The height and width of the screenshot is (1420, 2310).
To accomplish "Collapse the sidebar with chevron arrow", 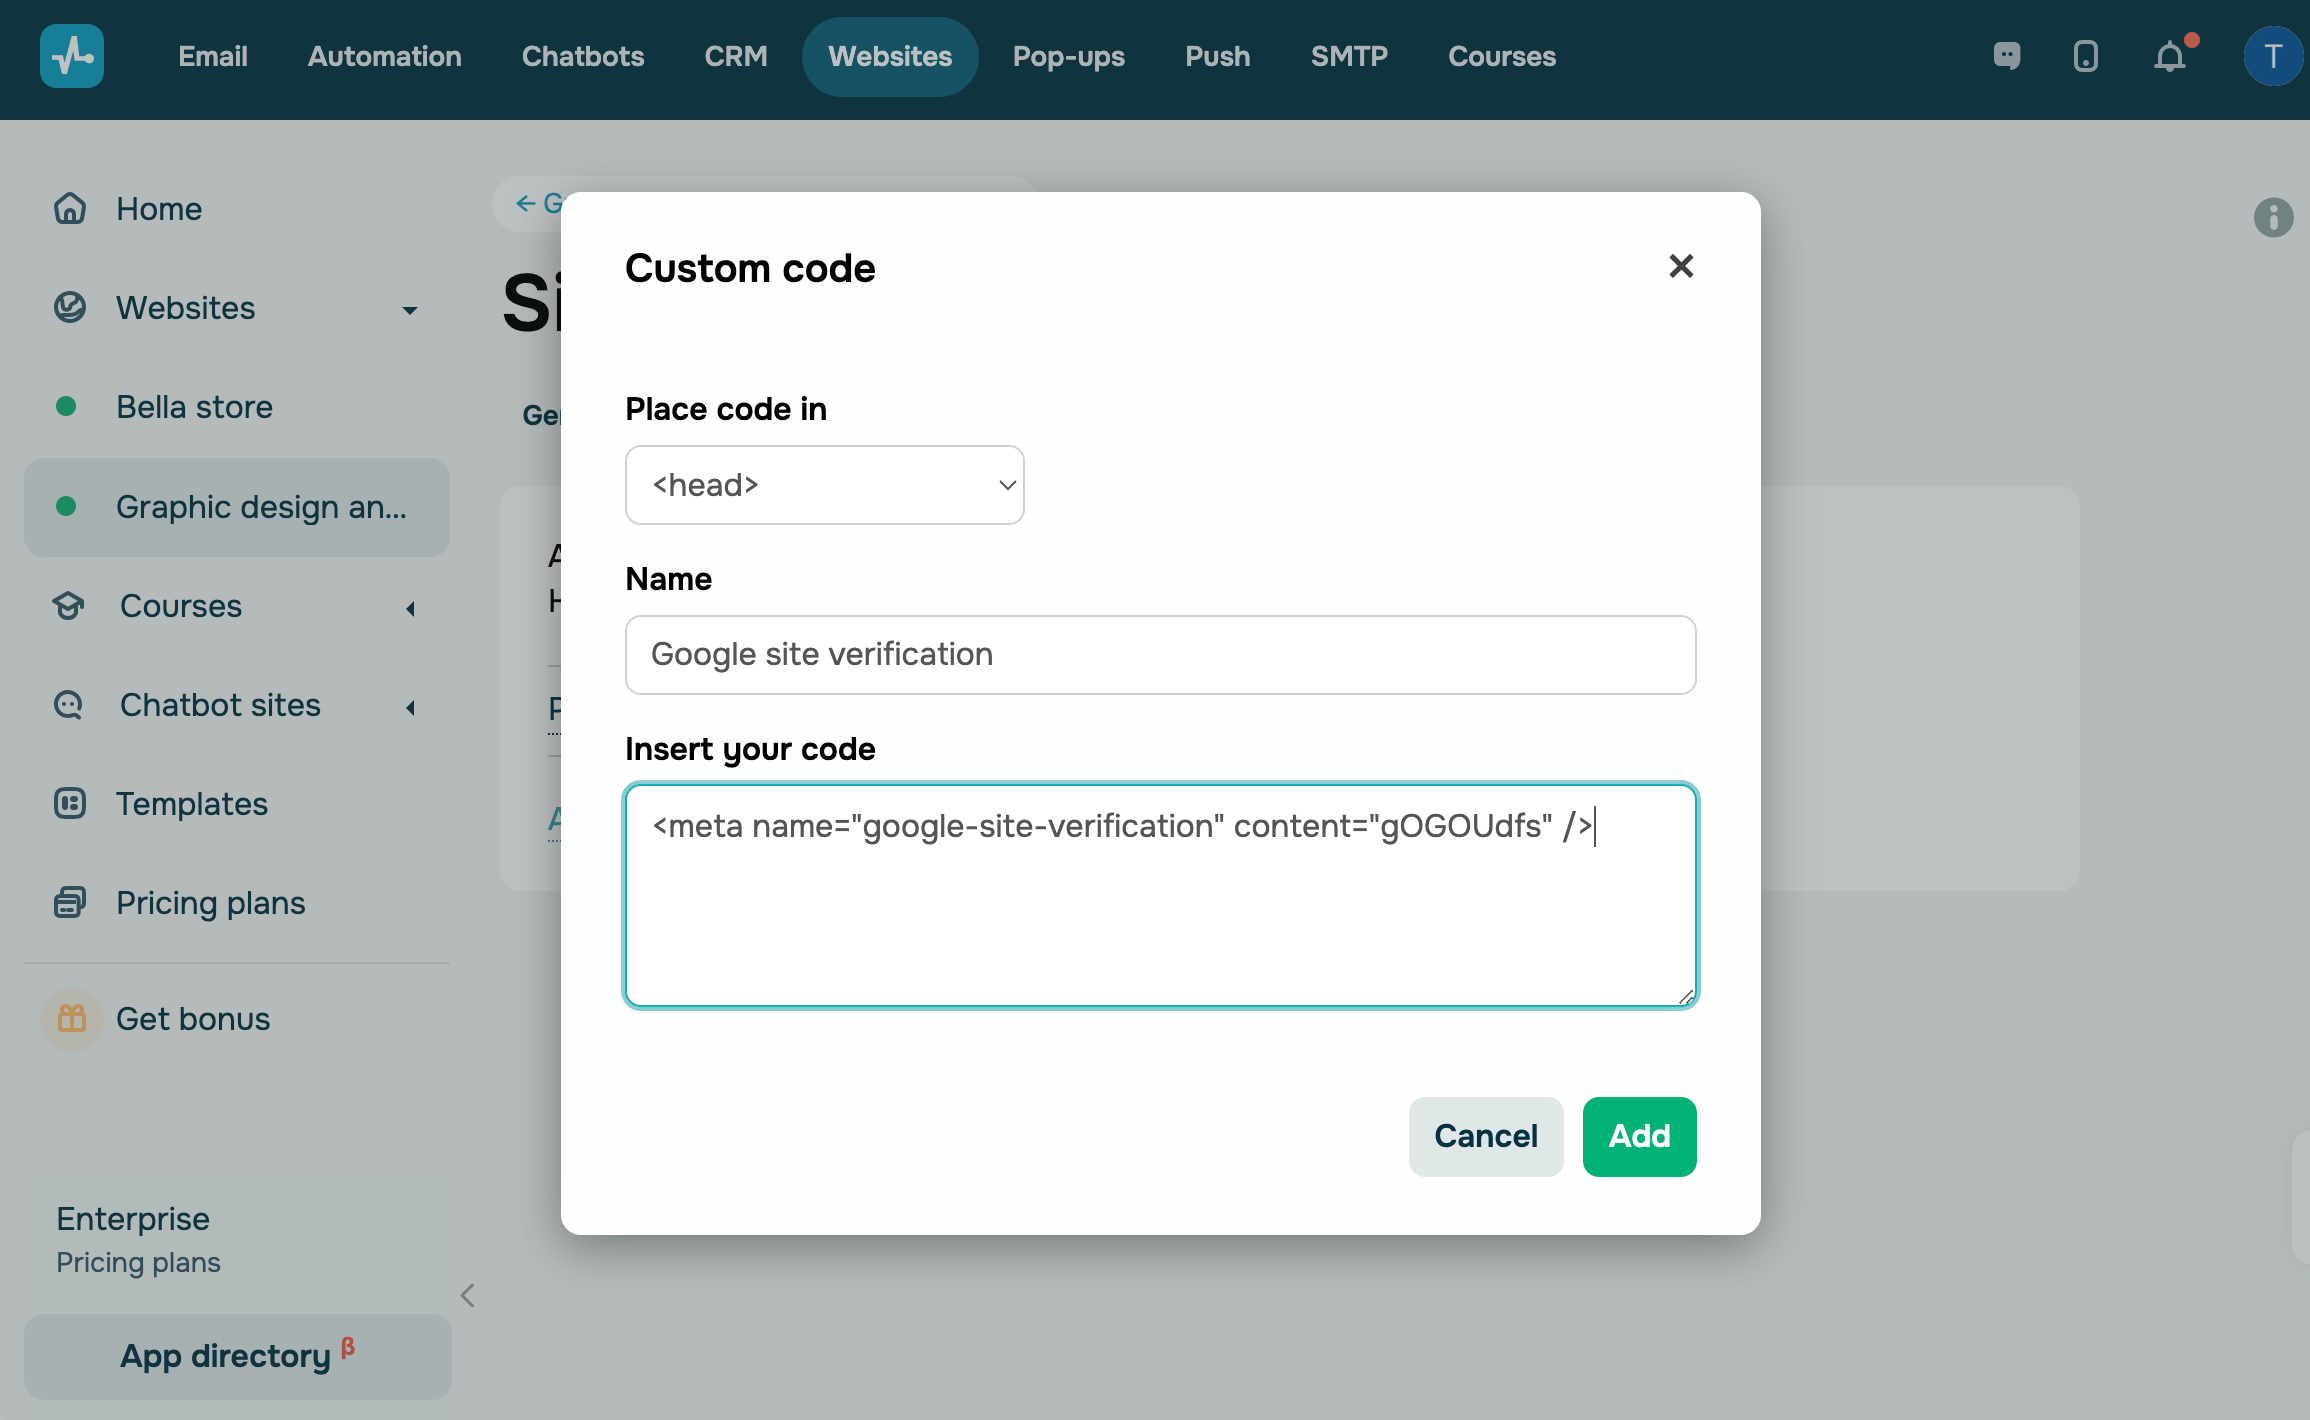I will click(467, 1295).
